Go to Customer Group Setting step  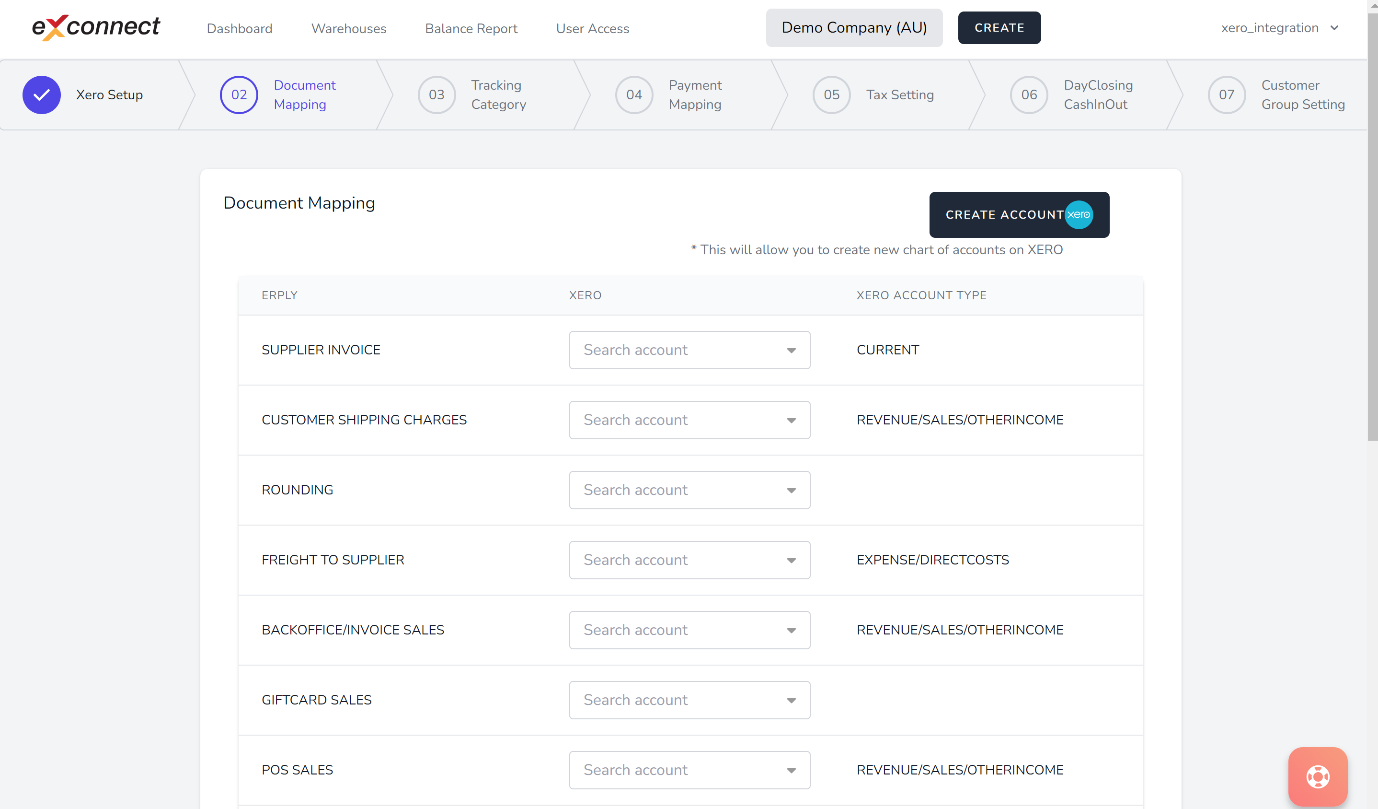click(1303, 95)
